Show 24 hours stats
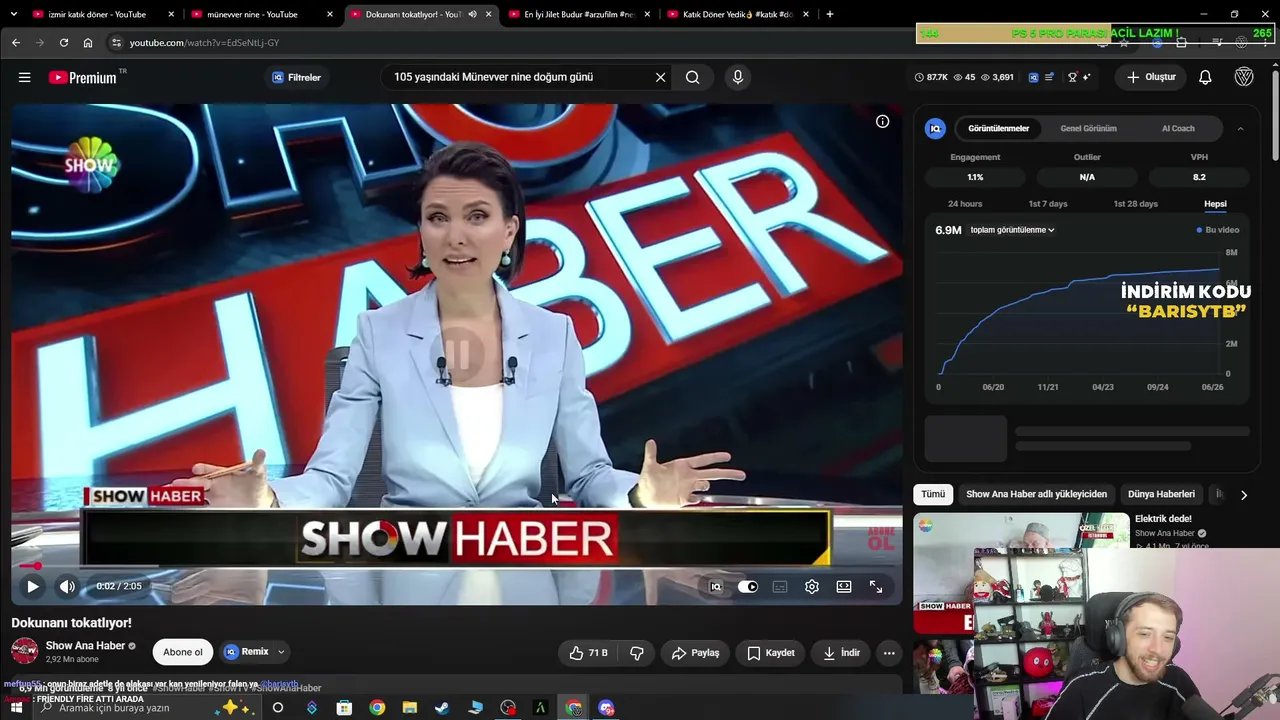This screenshot has height=720, width=1280. [x=965, y=204]
